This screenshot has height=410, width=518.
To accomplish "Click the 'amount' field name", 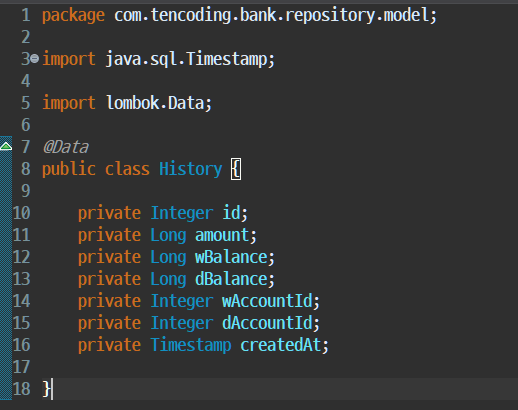I will (x=222, y=235).
